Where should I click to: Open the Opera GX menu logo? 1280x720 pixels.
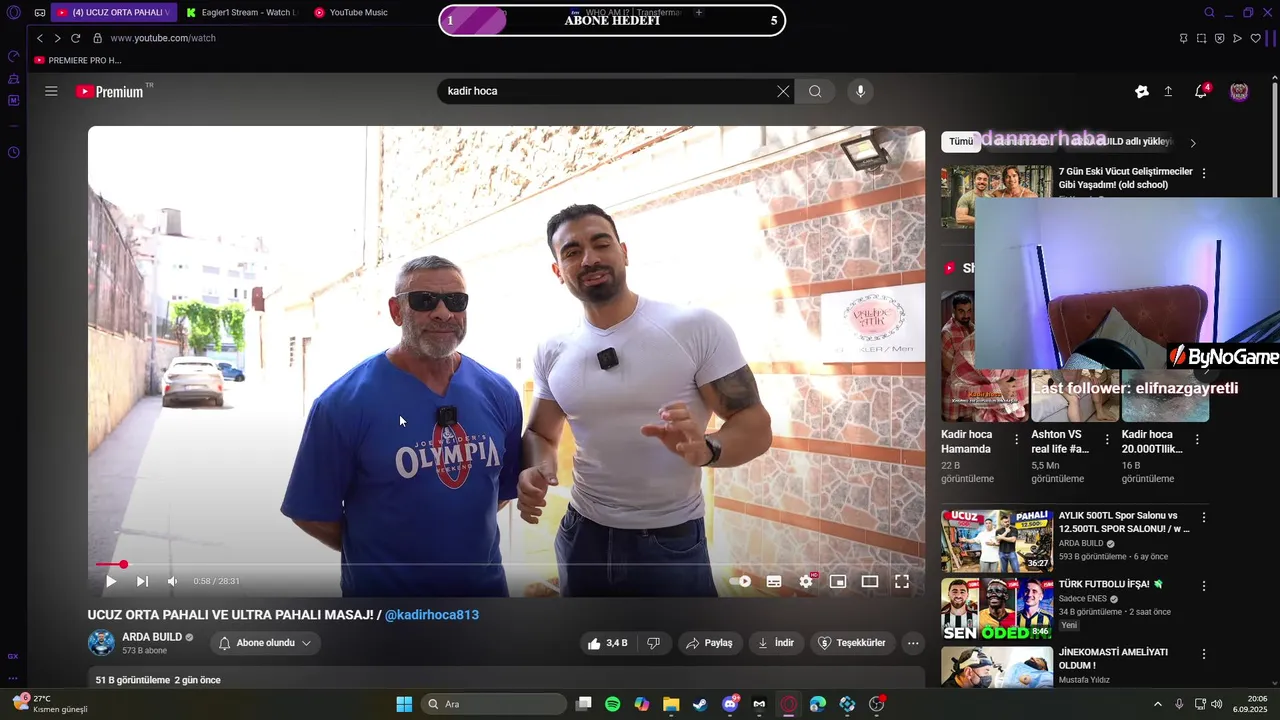(x=13, y=12)
